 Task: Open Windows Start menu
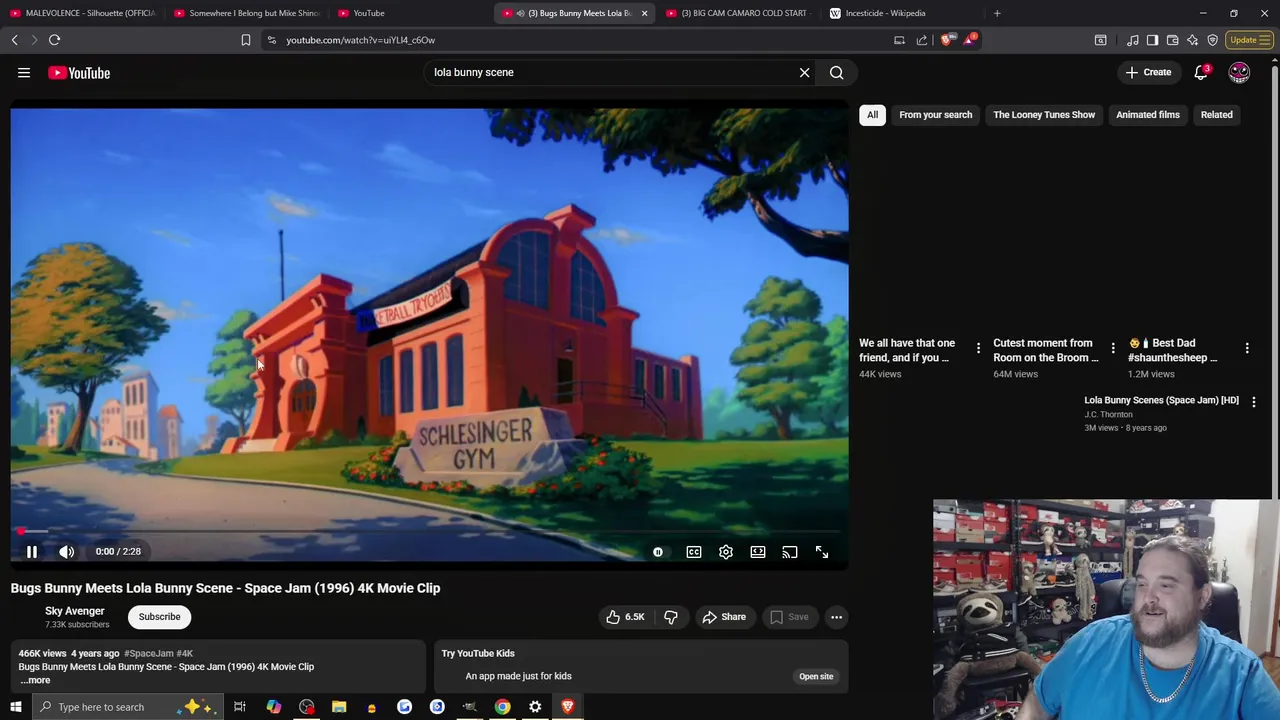coord(15,707)
